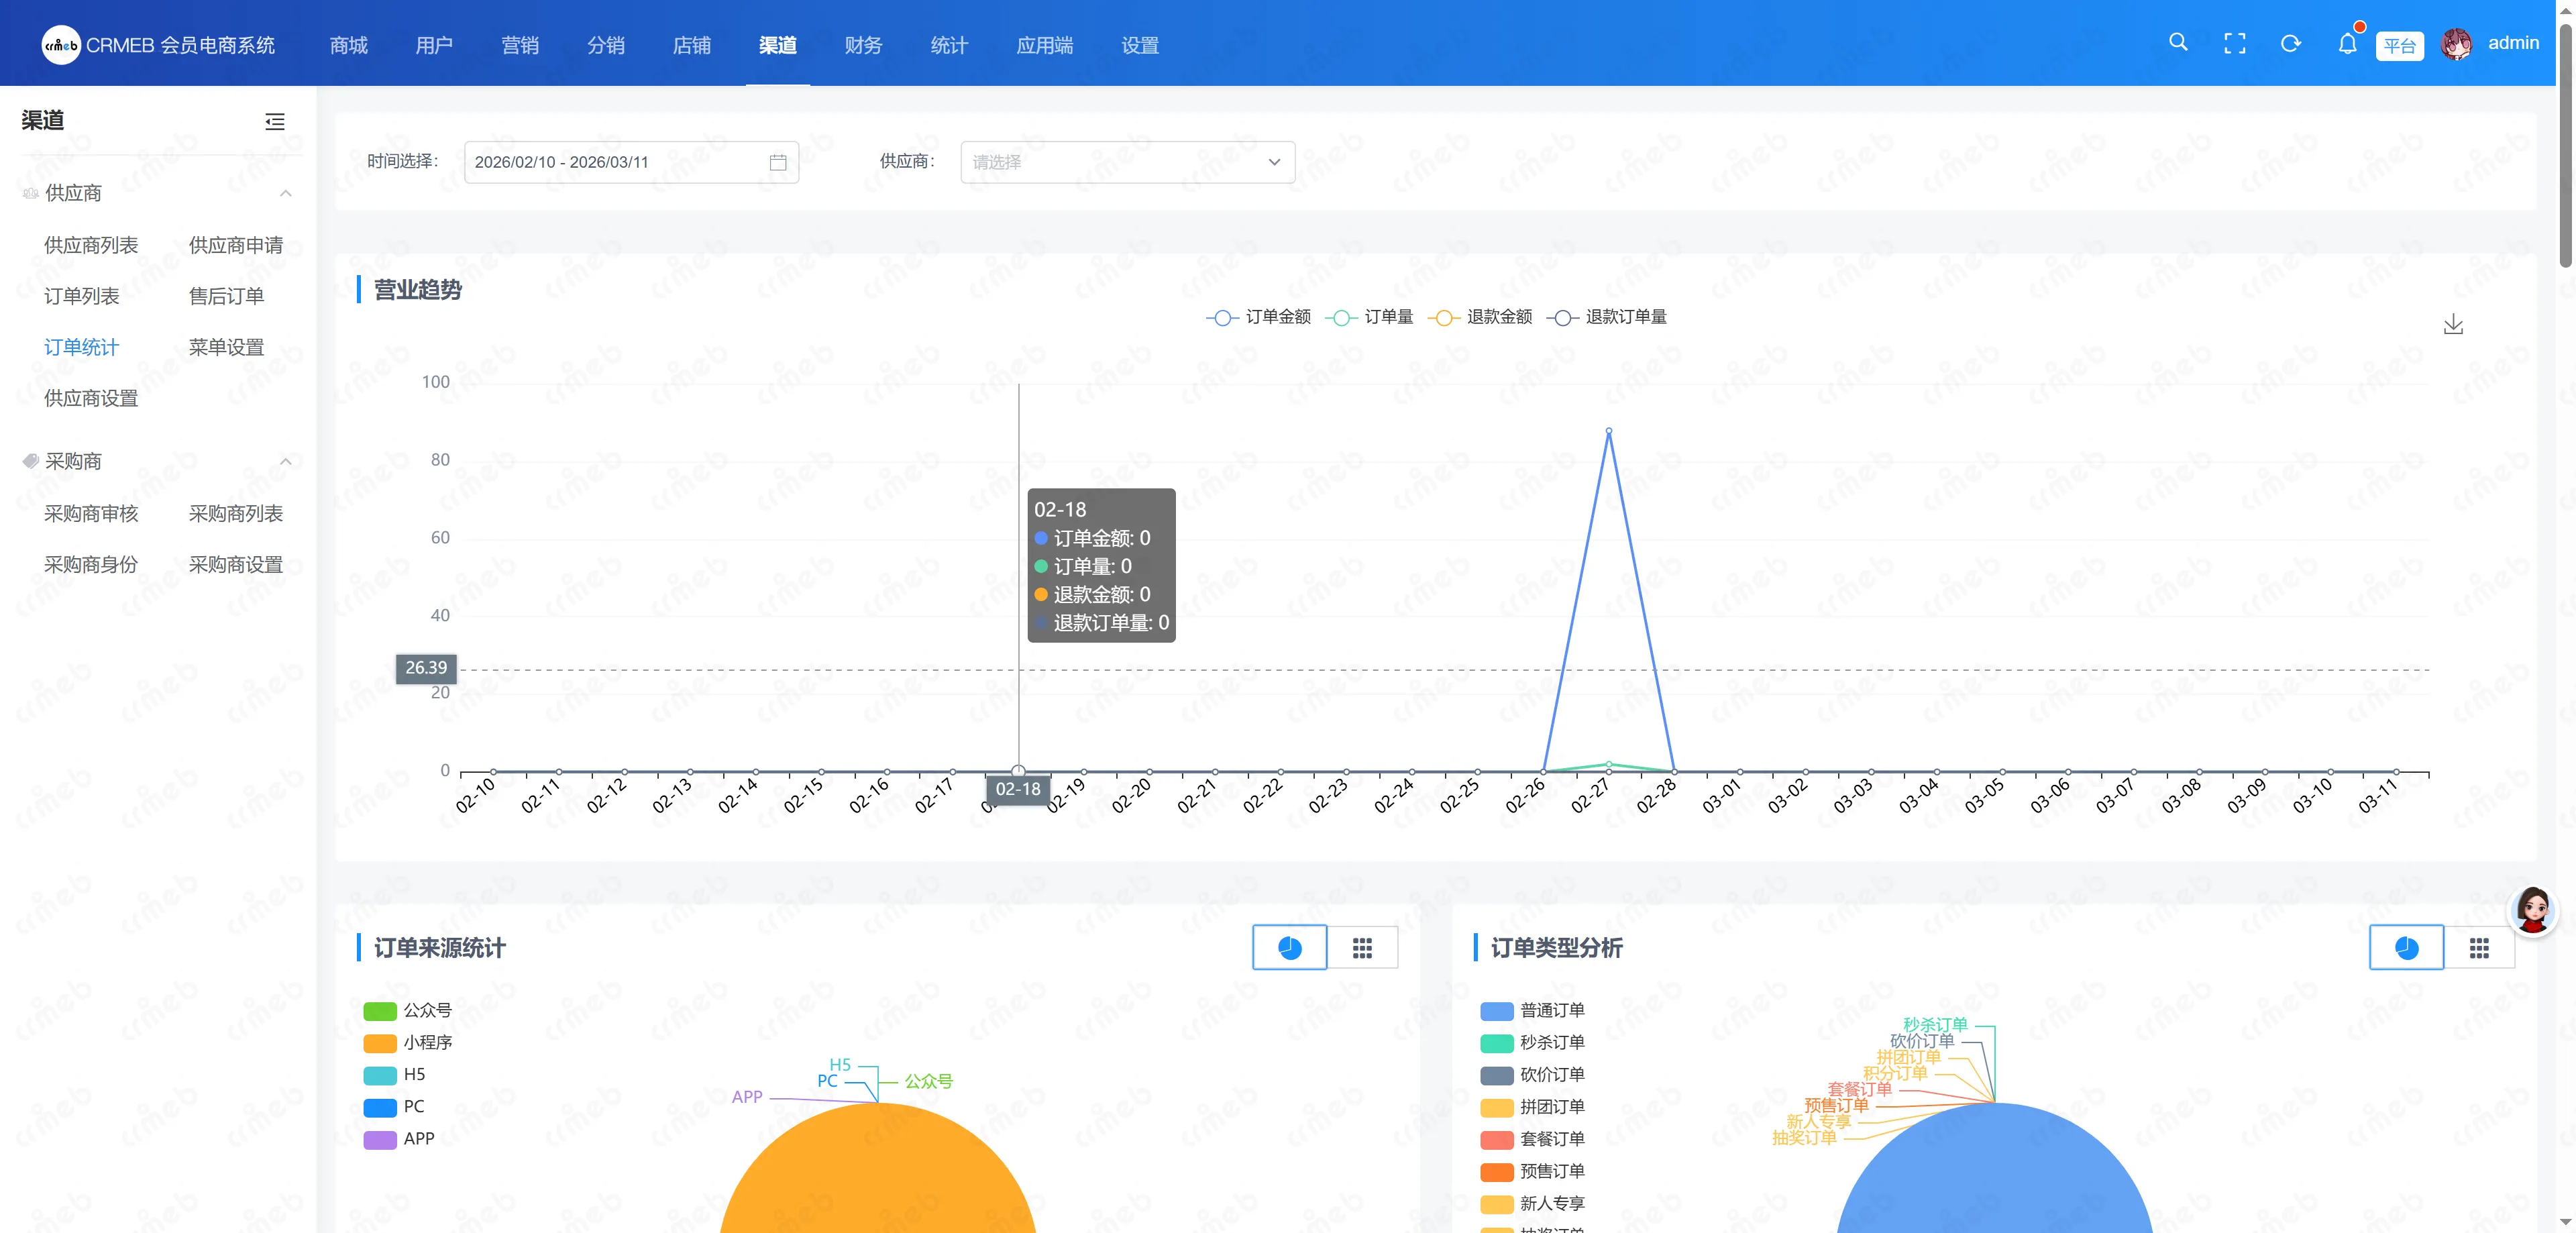Open 采购商设置 in sidebar
This screenshot has height=1233, width=2576.
click(x=236, y=564)
